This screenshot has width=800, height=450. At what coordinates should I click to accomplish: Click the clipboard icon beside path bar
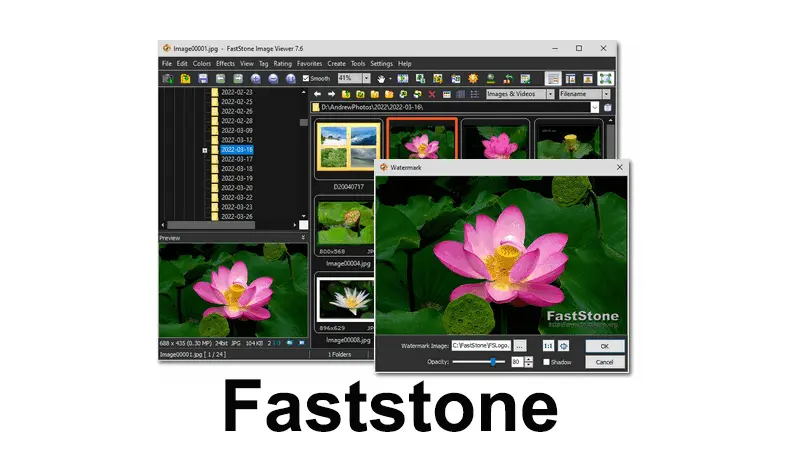tap(608, 108)
